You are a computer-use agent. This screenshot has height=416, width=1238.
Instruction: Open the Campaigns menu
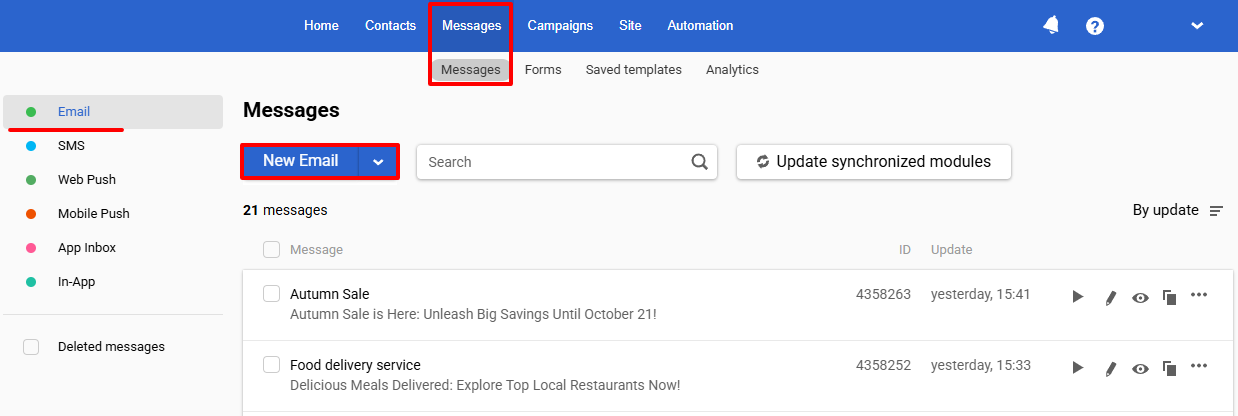[560, 26]
